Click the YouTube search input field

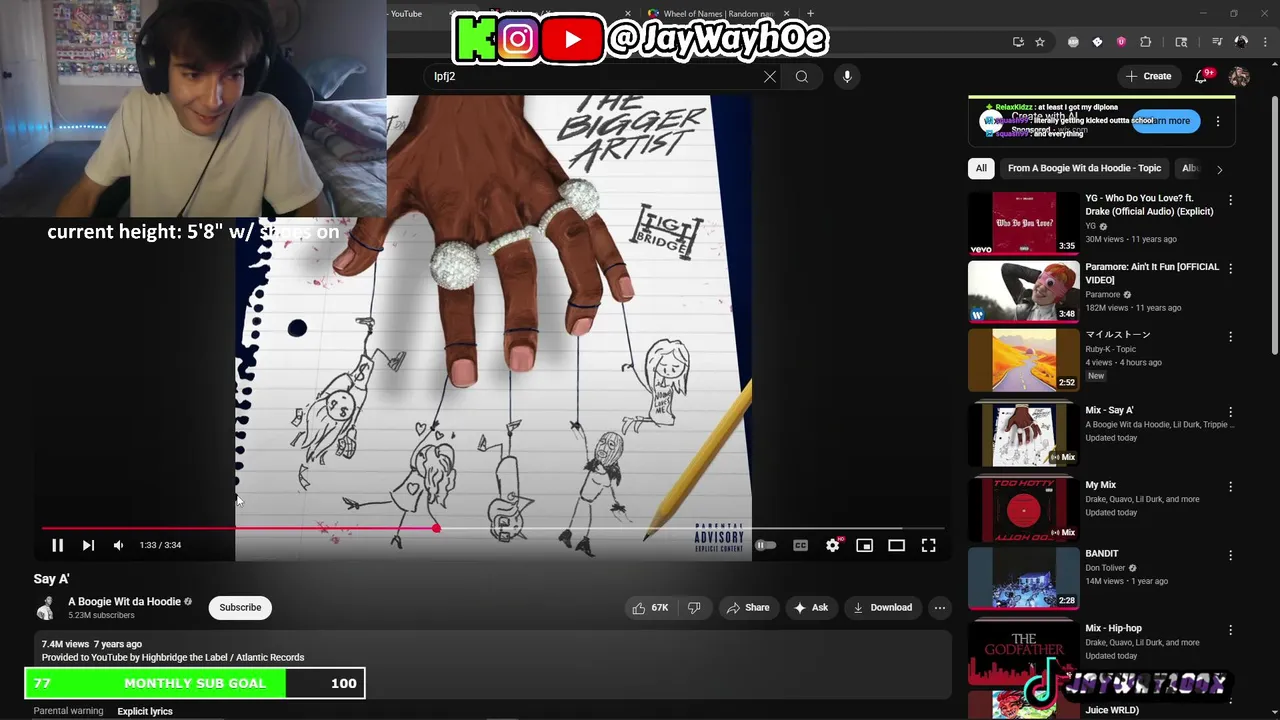593,76
